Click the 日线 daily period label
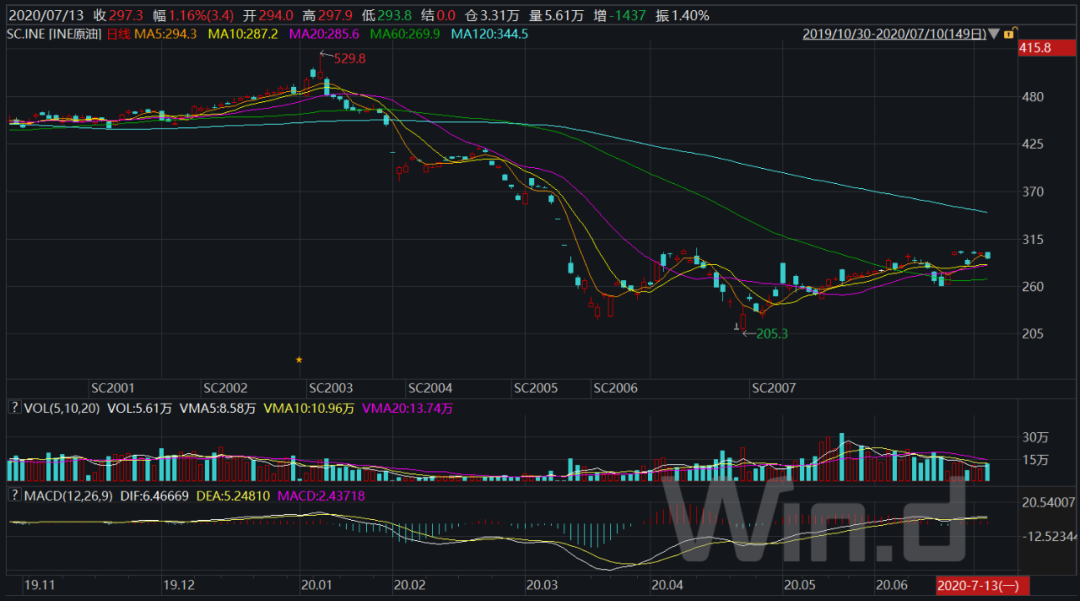 [118, 34]
